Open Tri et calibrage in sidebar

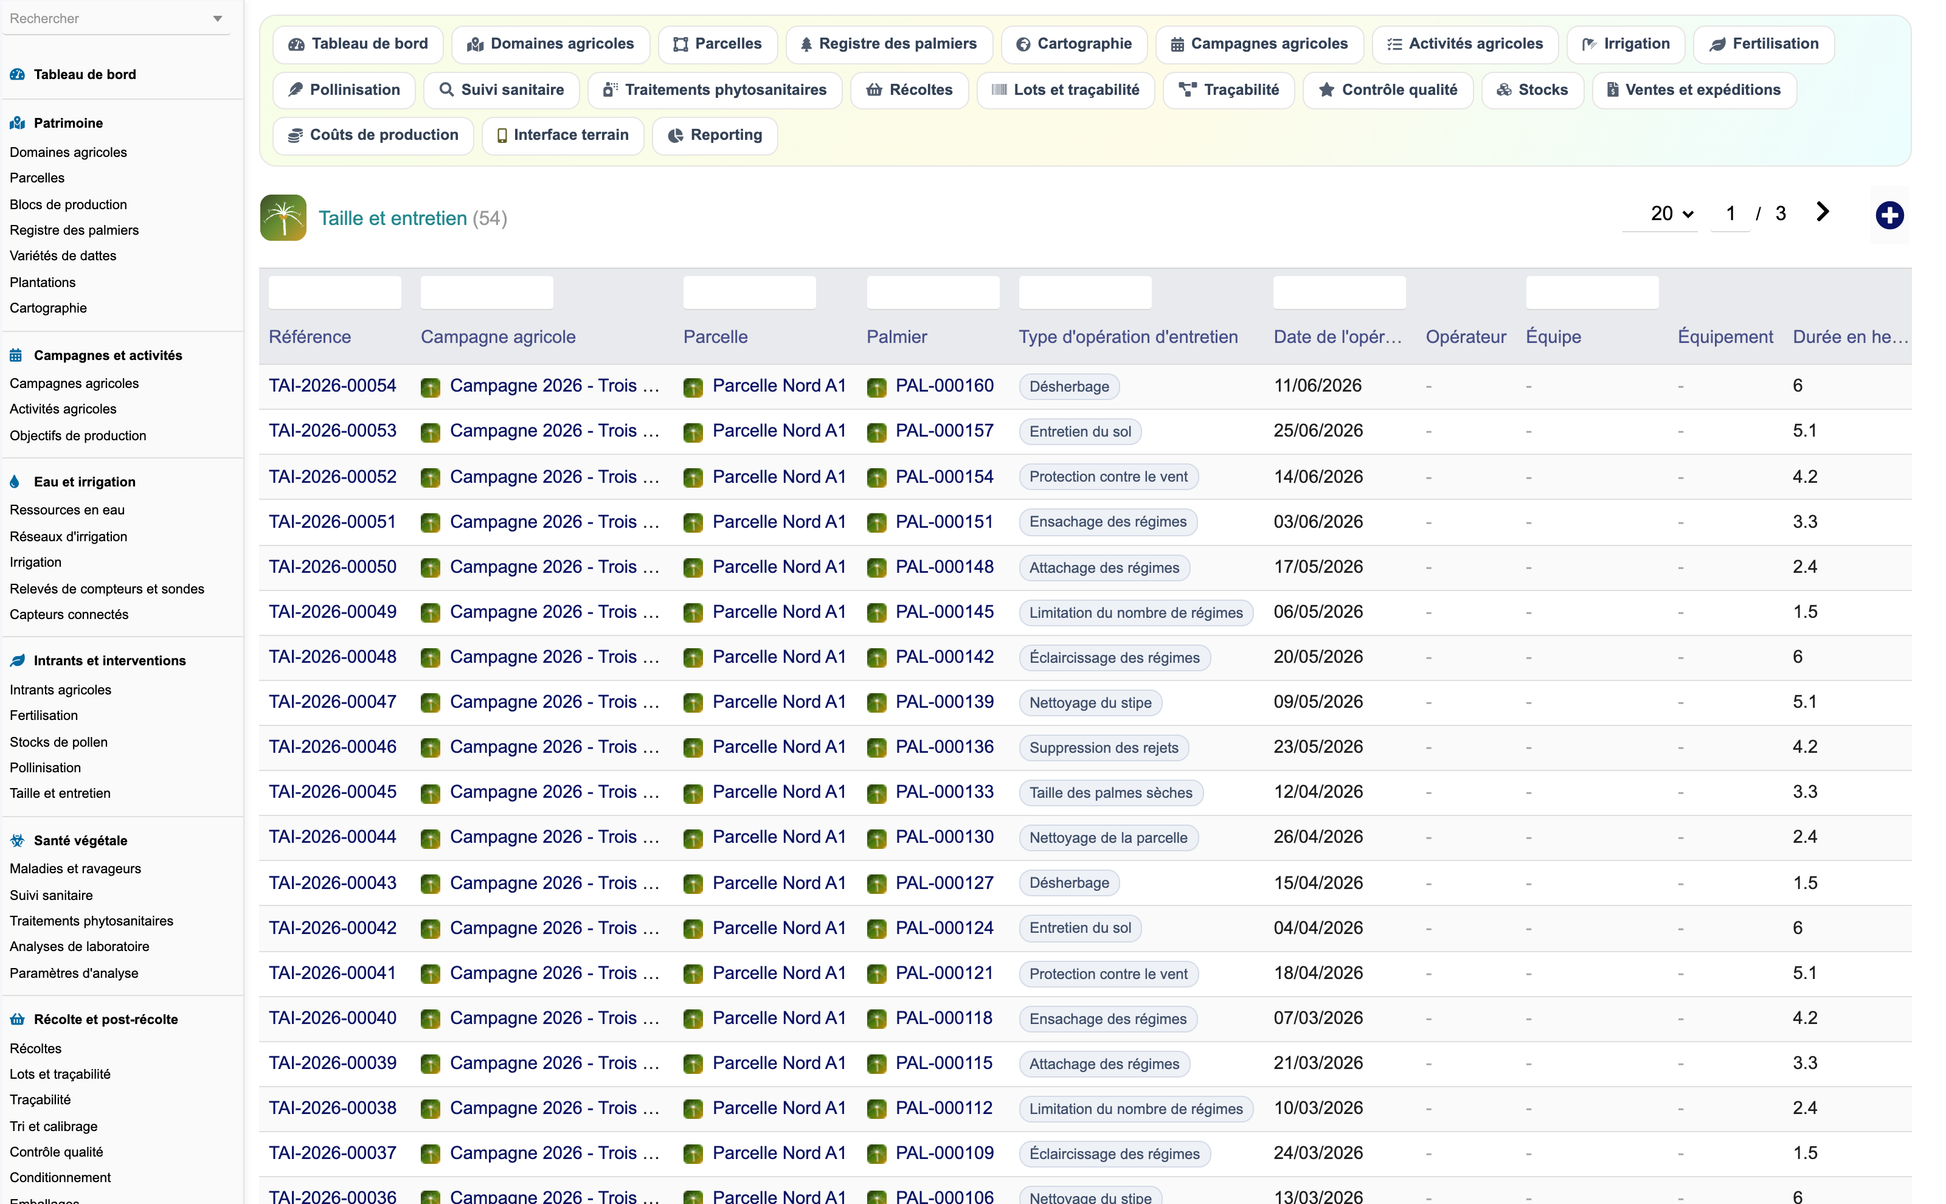click(54, 1127)
